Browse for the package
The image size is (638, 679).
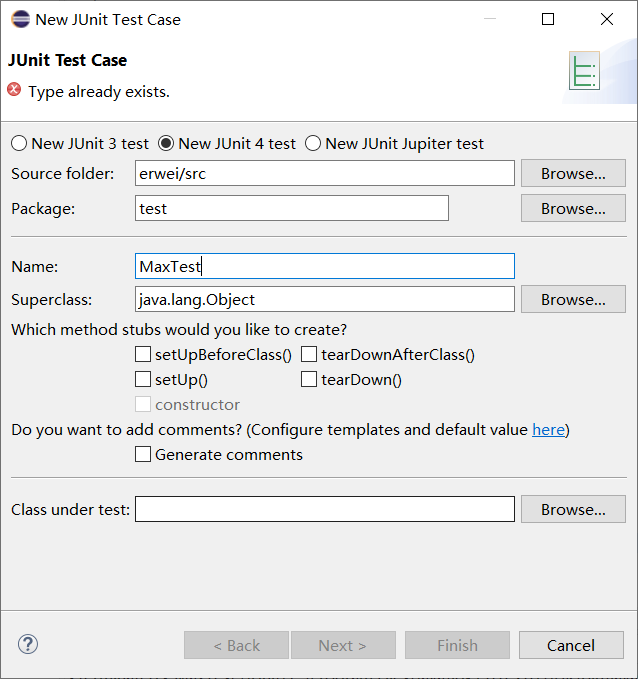pyautogui.click(x=573, y=208)
